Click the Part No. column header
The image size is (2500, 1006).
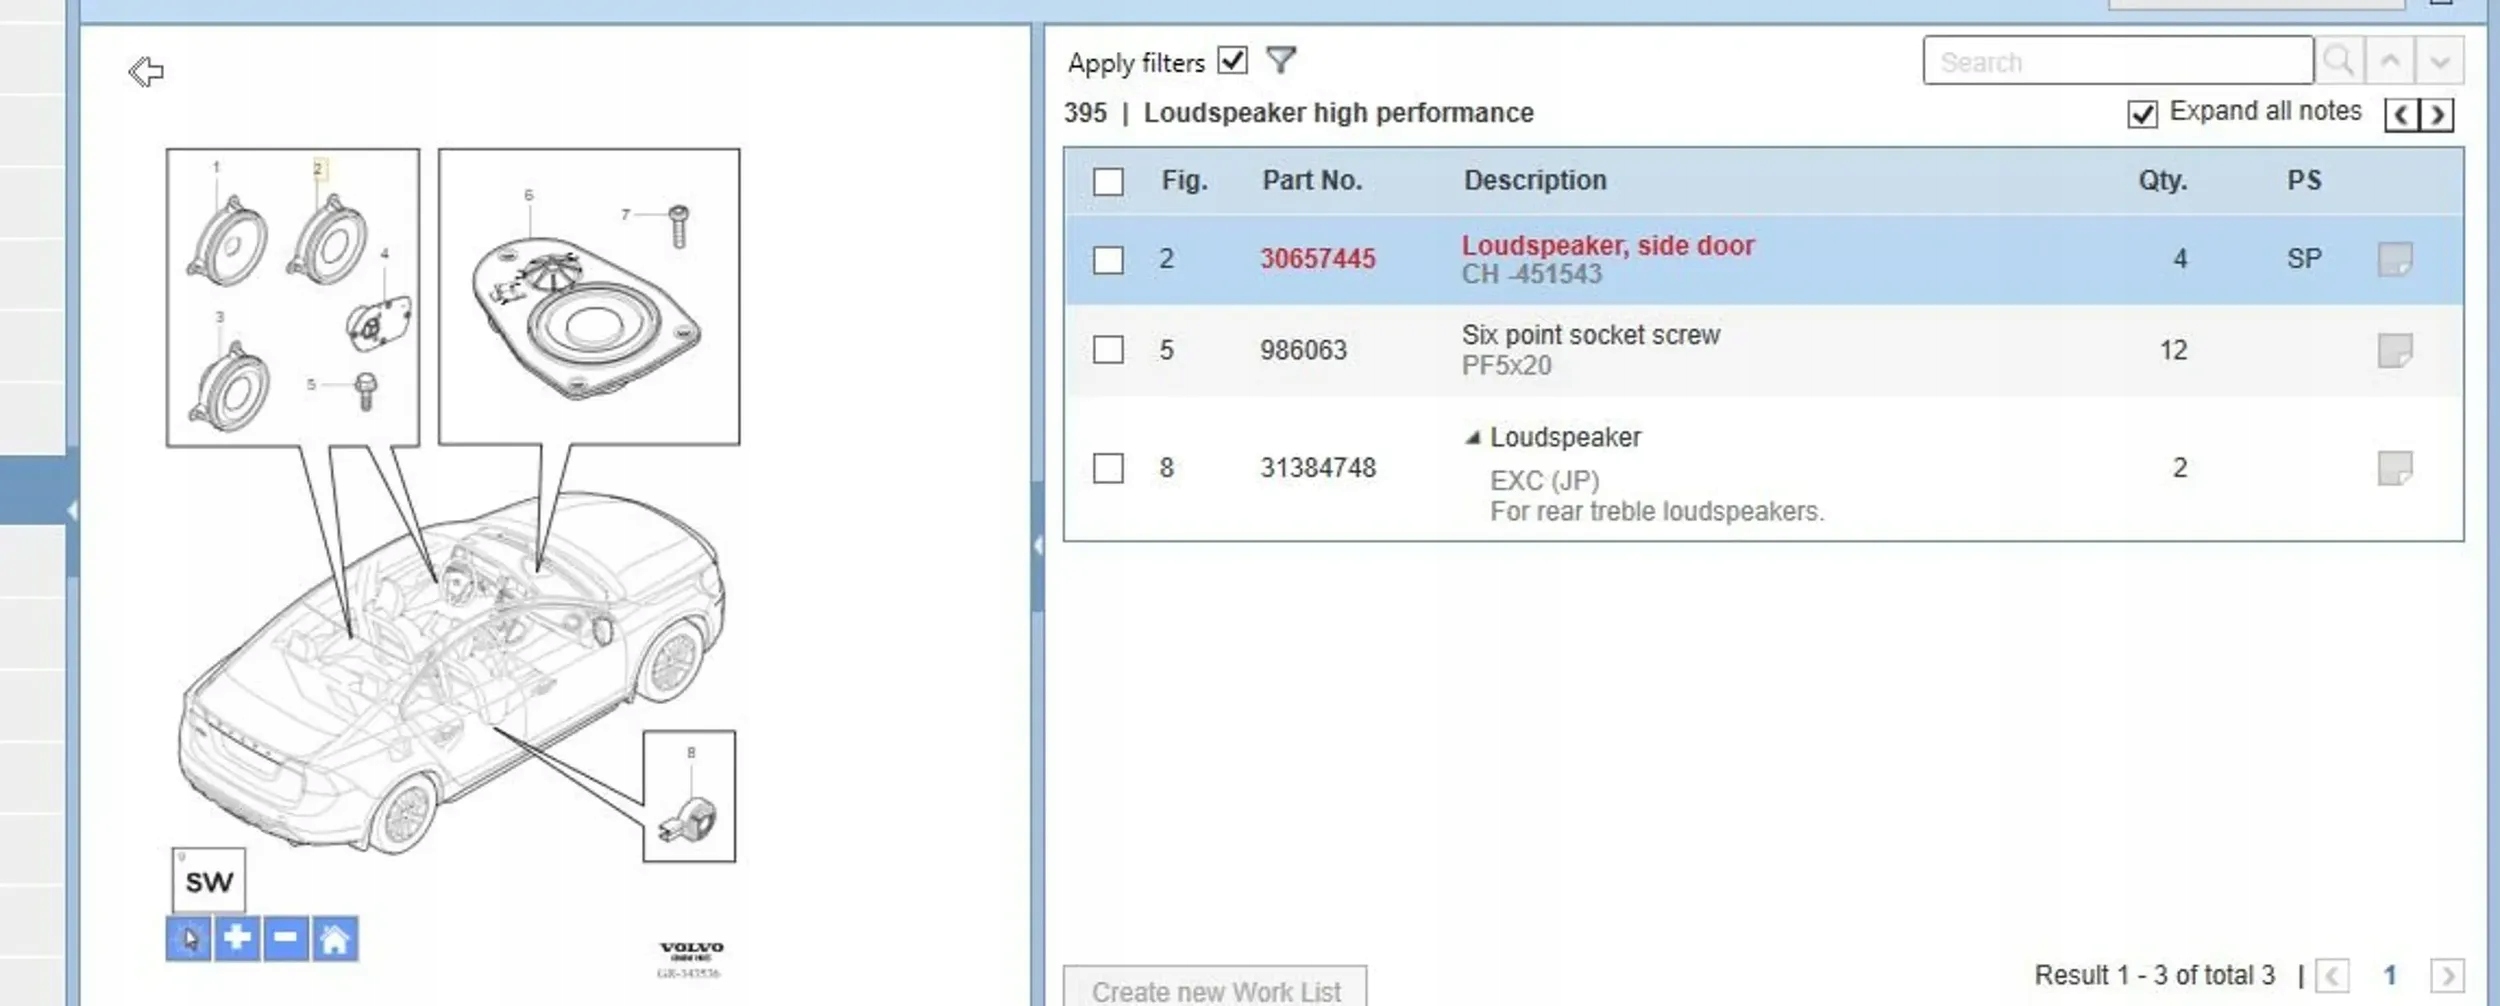coord(1312,181)
